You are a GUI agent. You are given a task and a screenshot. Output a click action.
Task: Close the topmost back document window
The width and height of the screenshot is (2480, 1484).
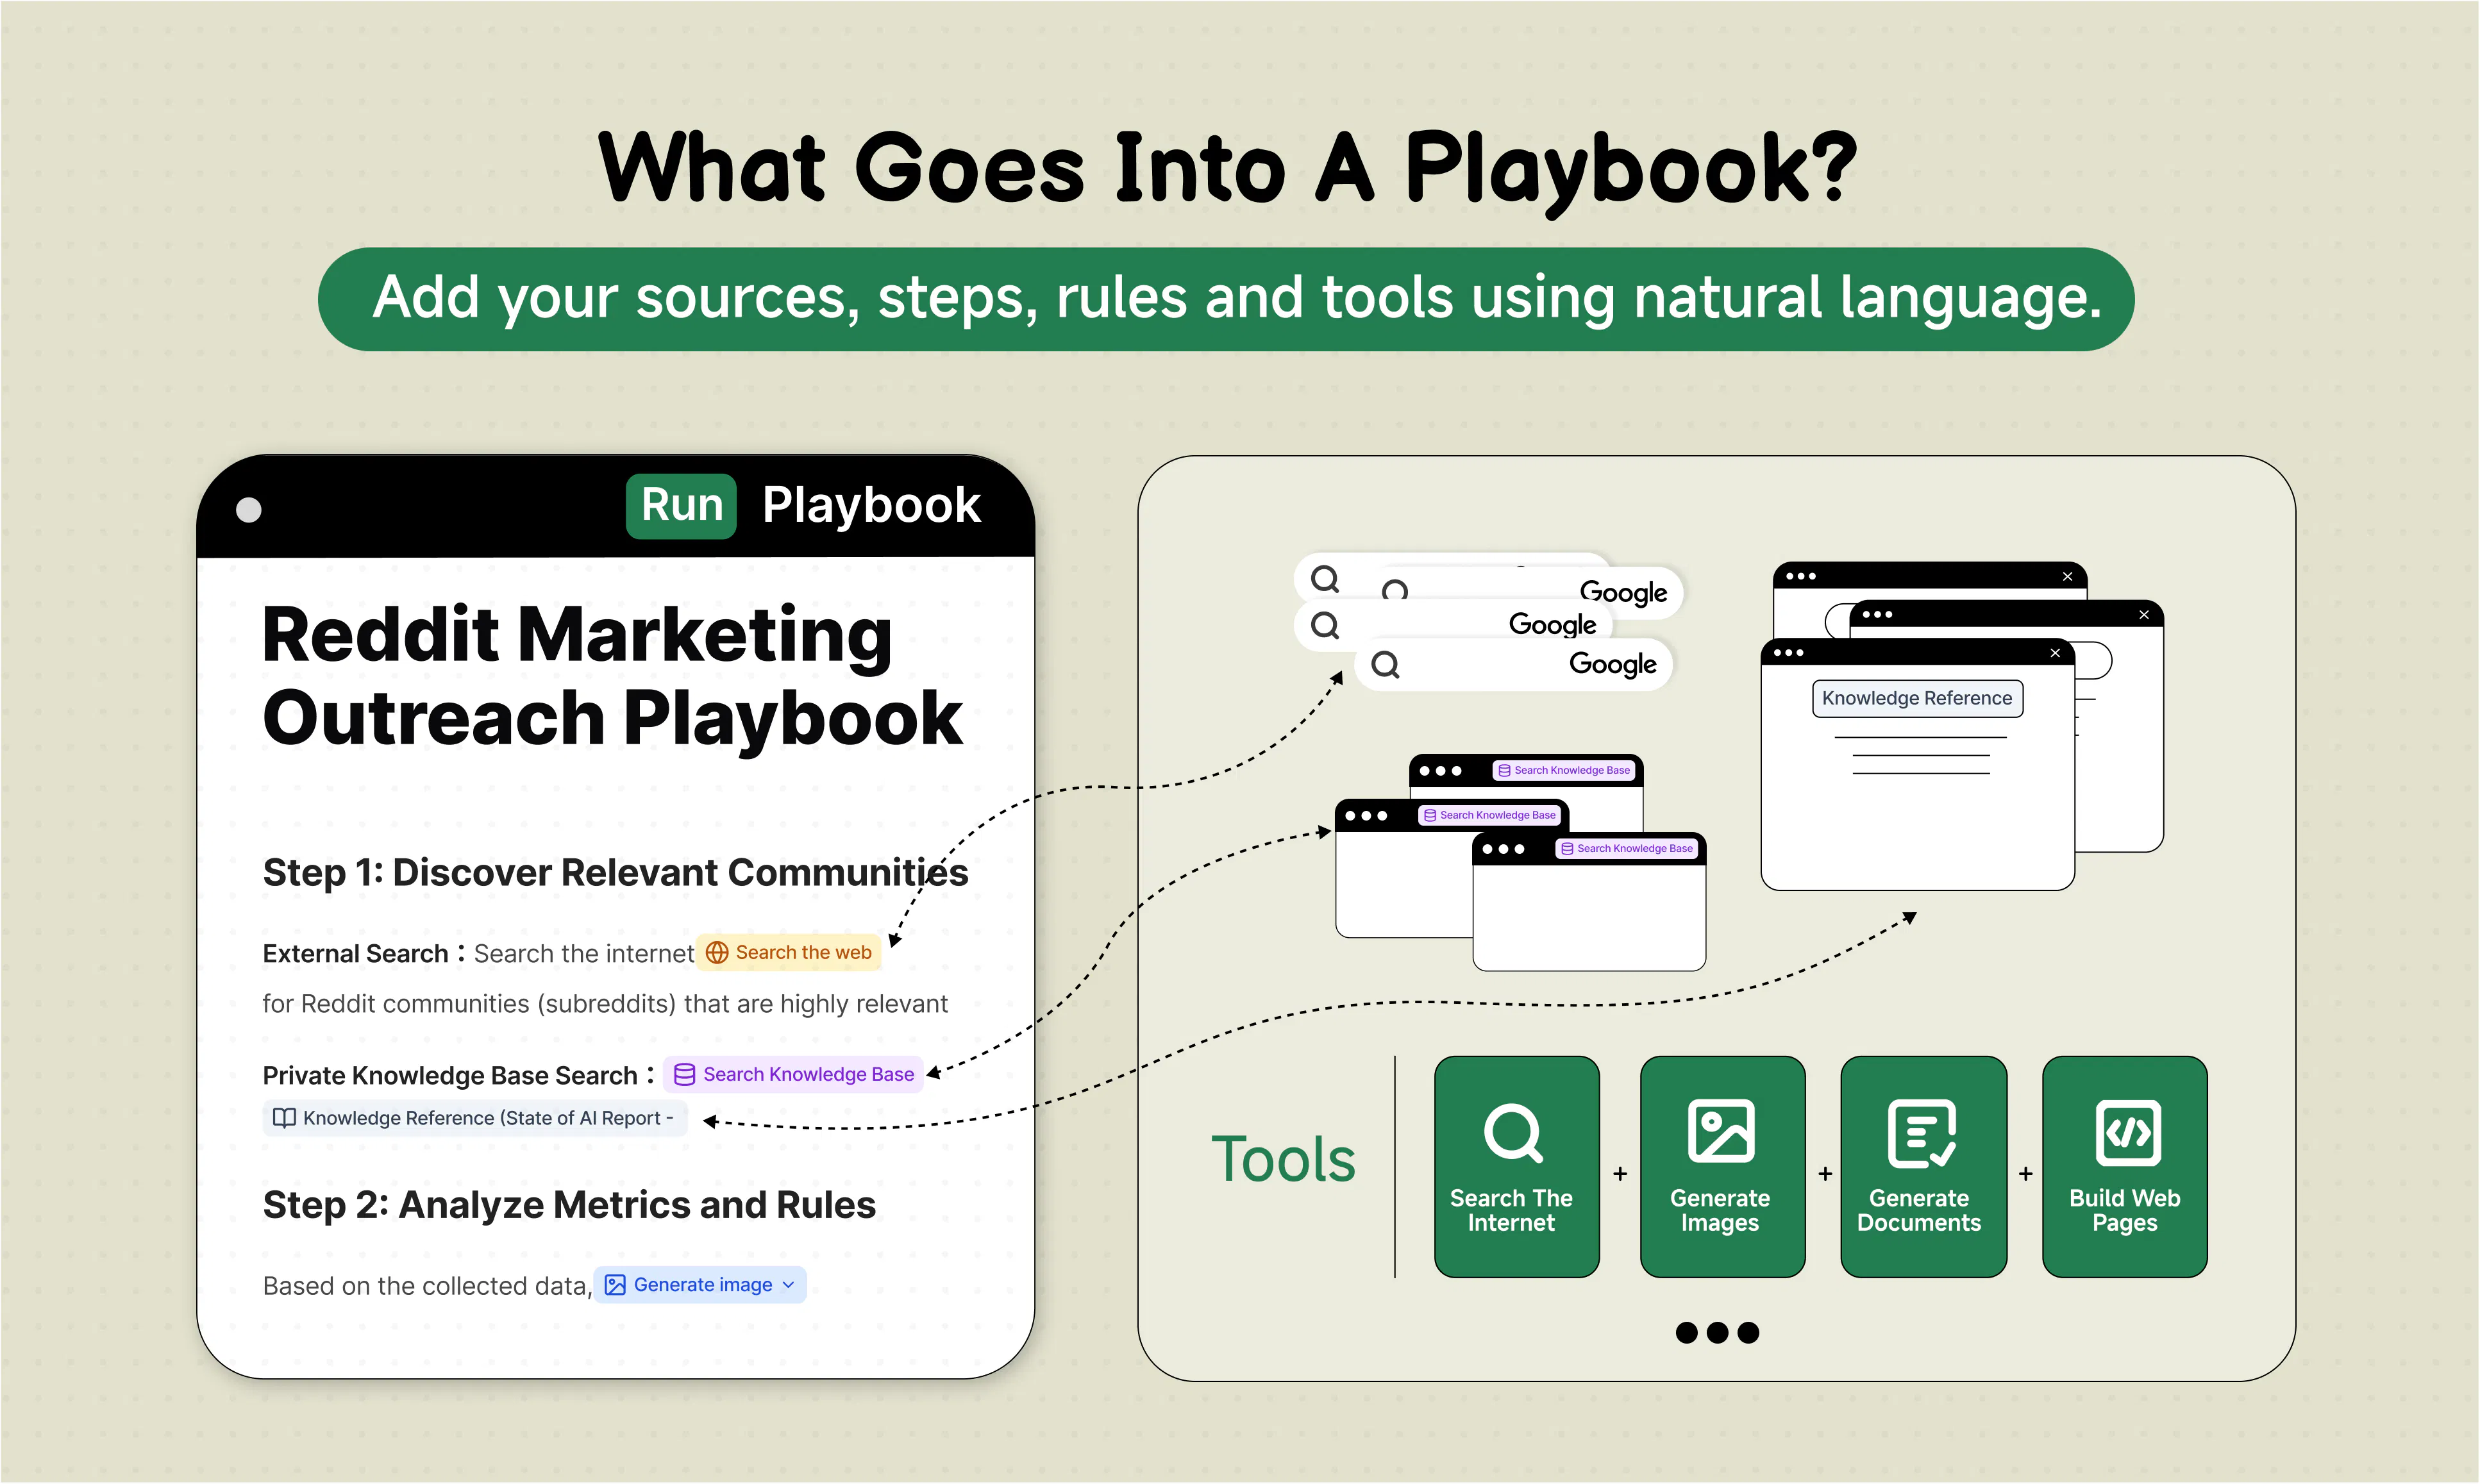click(2067, 577)
